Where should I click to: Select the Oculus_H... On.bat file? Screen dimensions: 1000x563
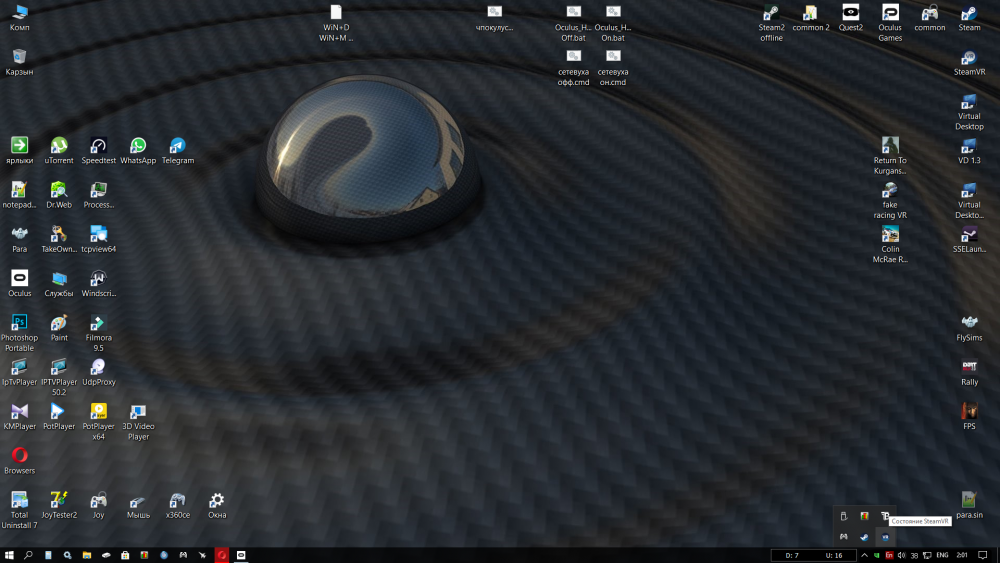click(613, 23)
